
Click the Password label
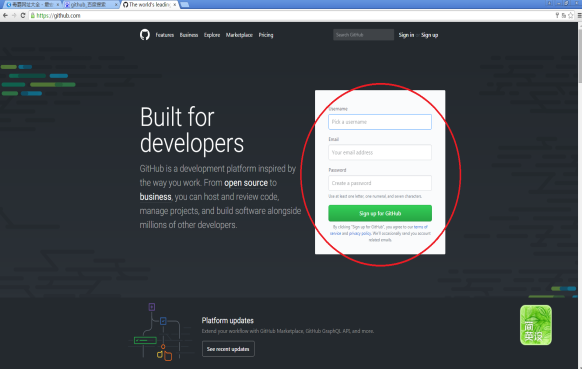(x=337, y=170)
